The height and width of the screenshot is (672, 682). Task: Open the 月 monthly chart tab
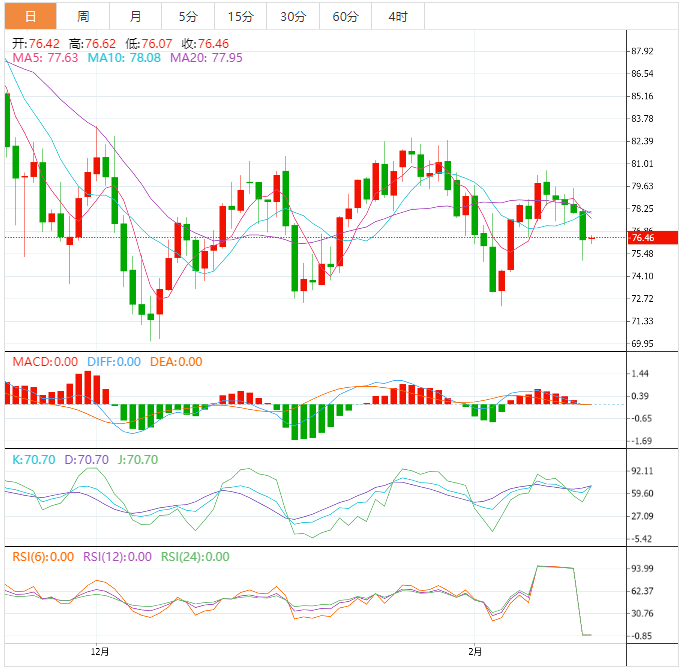135,17
